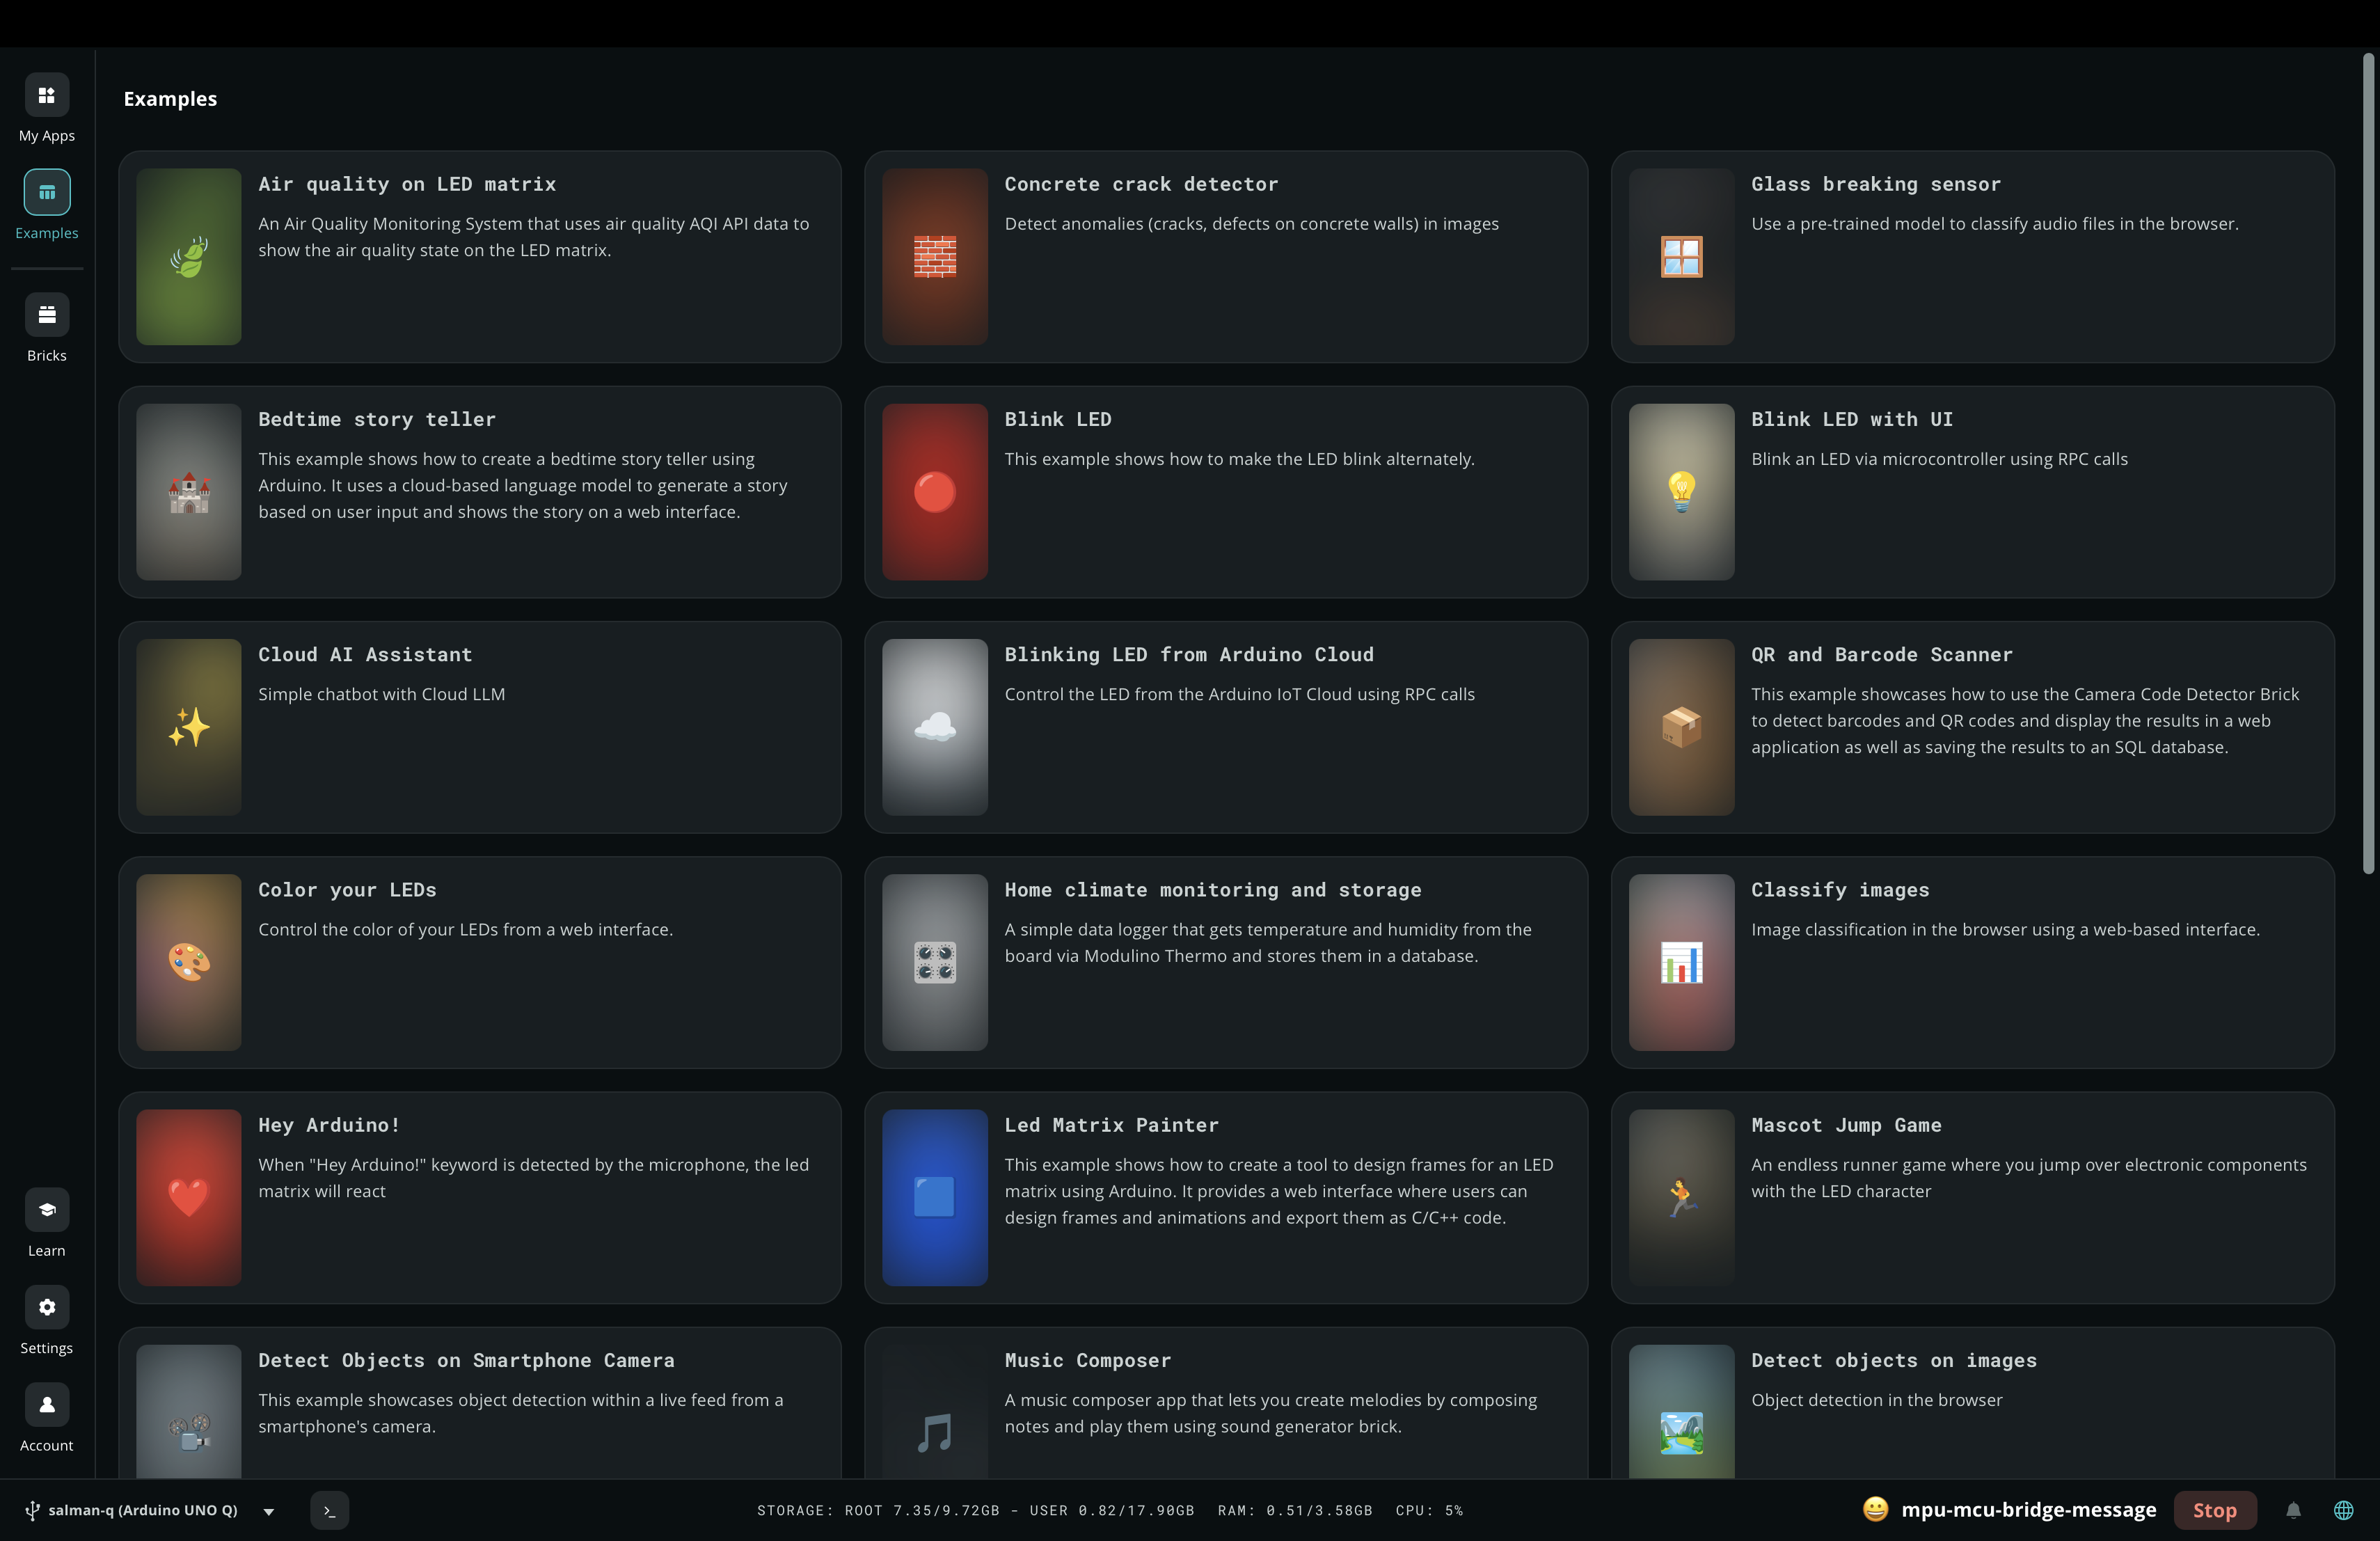Open the QR and Barcode Scanner example
This screenshot has height=1541, width=2380.
click(1972, 727)
